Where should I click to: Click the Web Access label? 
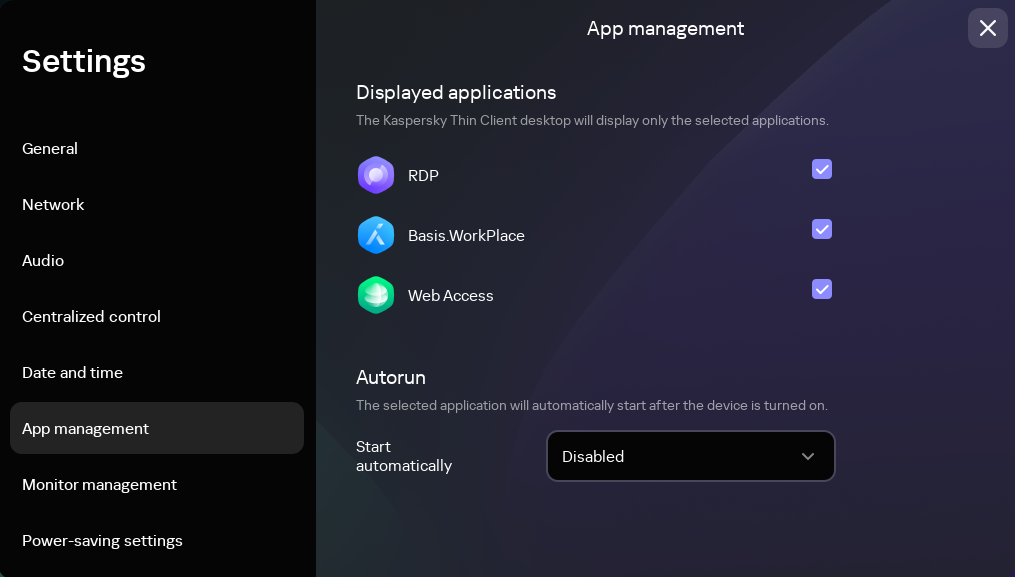pos(451,295)
